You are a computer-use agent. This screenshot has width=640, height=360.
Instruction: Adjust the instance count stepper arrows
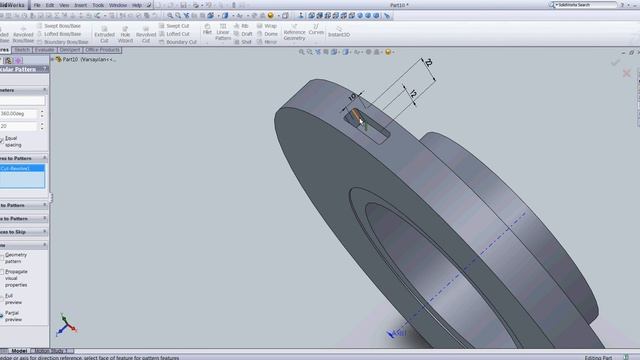click(42, 126)
